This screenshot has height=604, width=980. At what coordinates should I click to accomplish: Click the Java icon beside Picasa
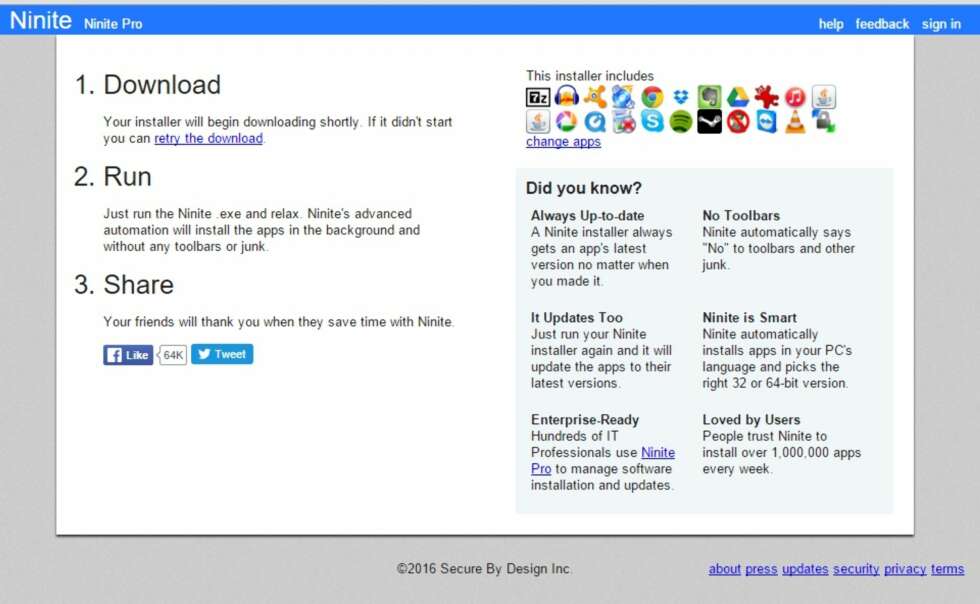pos(538,121)
